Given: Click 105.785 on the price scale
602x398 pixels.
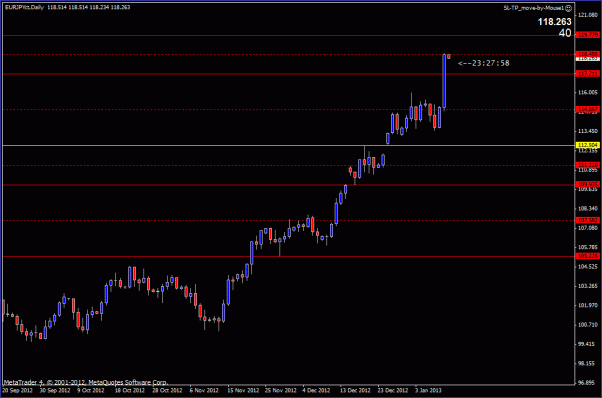Looking at the screenshot, I should (x=588, y=247).
